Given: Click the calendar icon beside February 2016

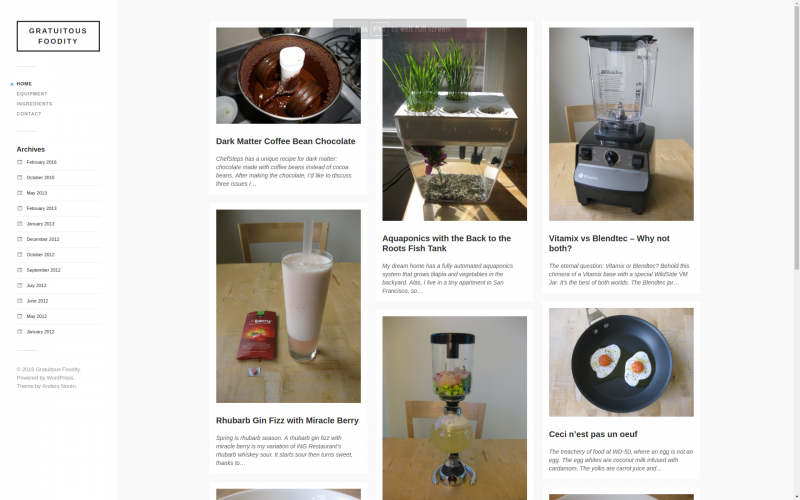Looking at the screenshot, I should (19, 162).
